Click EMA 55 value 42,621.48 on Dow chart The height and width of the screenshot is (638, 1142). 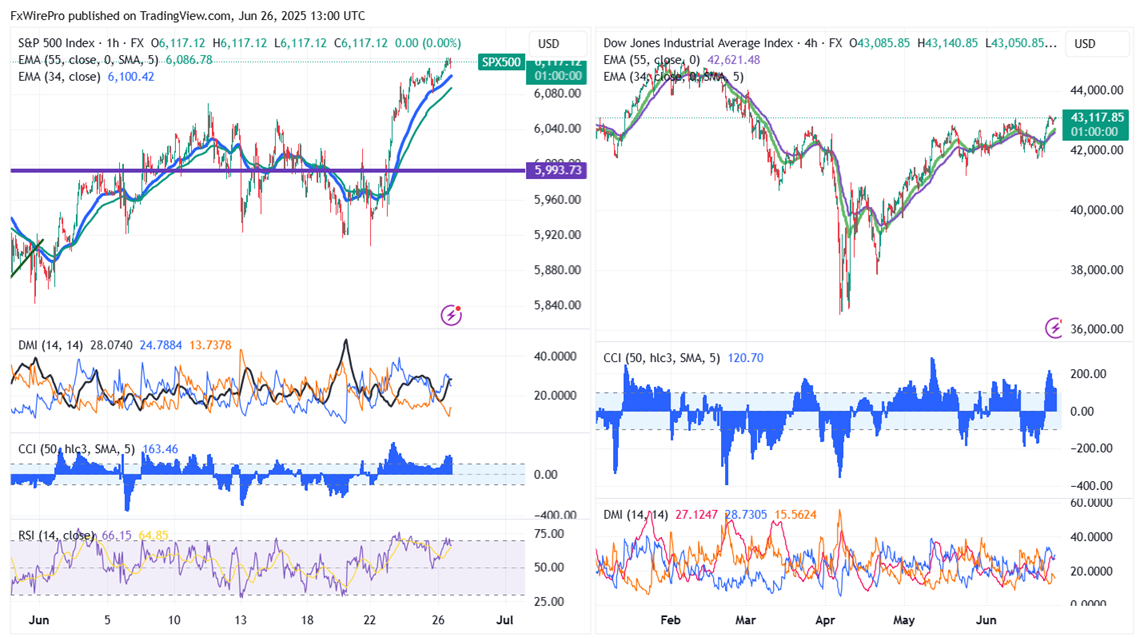point(734,60)
